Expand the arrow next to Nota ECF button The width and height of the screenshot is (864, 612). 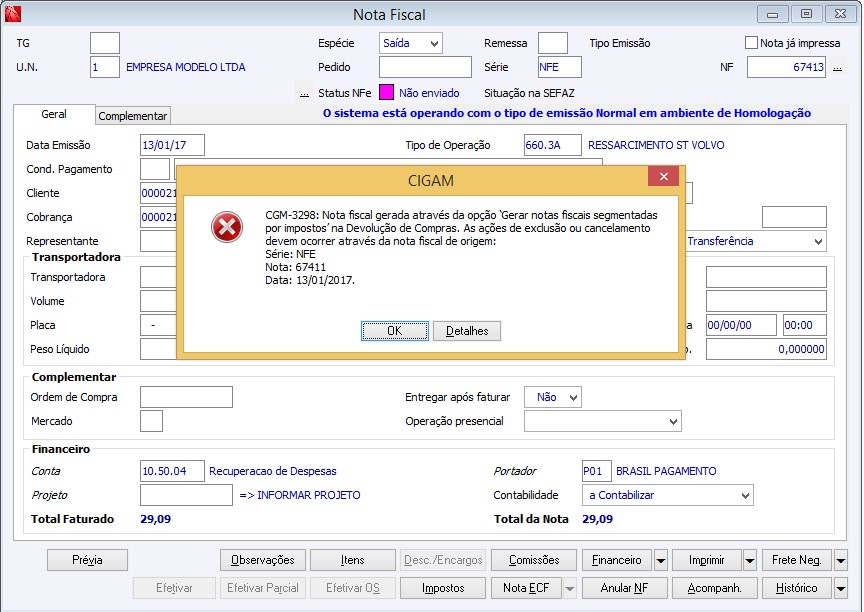(570, 588)
